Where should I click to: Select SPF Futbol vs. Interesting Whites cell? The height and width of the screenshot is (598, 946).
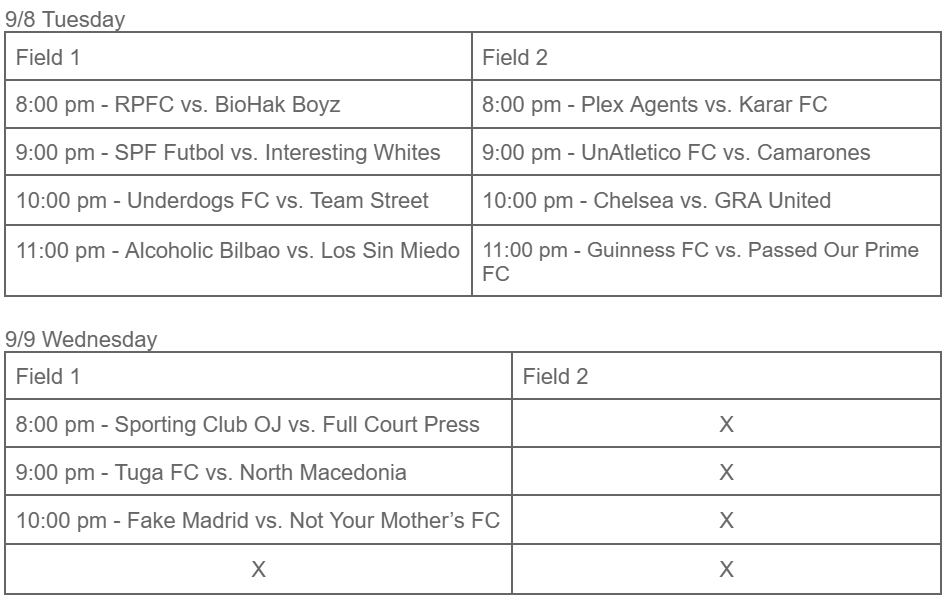[x=238, y=152]
